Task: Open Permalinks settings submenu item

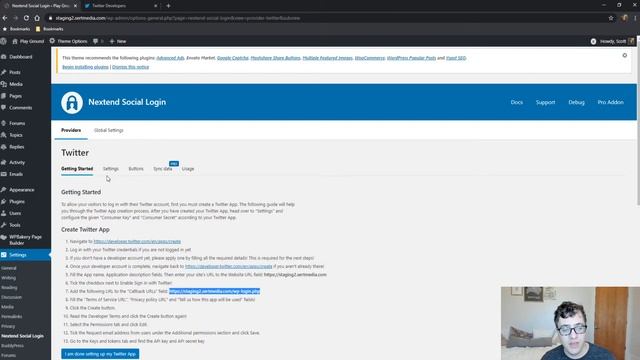Action: coord(11,317)
